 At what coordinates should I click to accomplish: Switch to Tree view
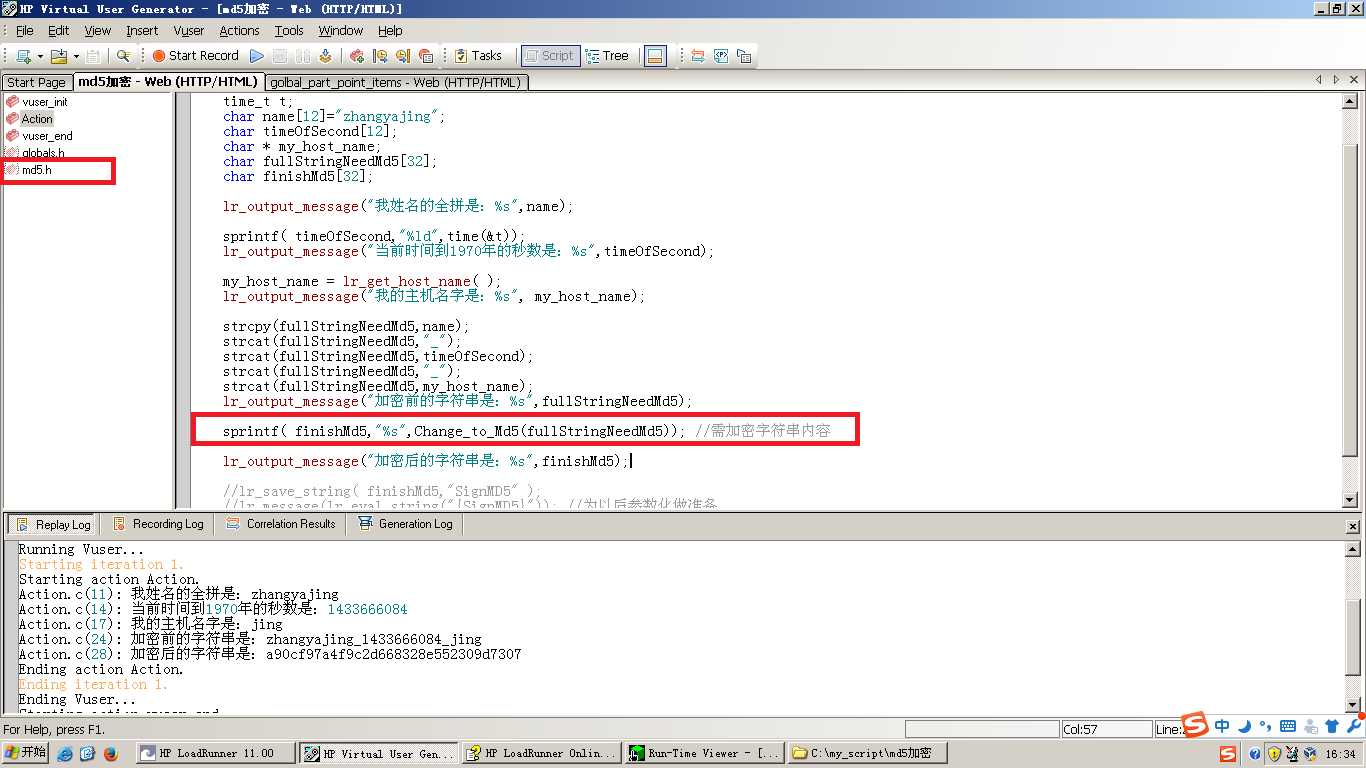pos(607,56)
